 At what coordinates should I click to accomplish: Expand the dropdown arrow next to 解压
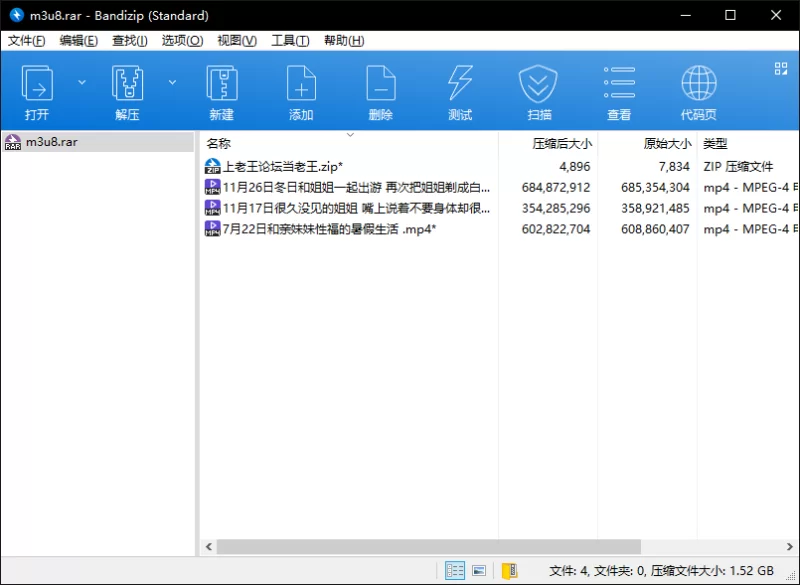(172, 82)
